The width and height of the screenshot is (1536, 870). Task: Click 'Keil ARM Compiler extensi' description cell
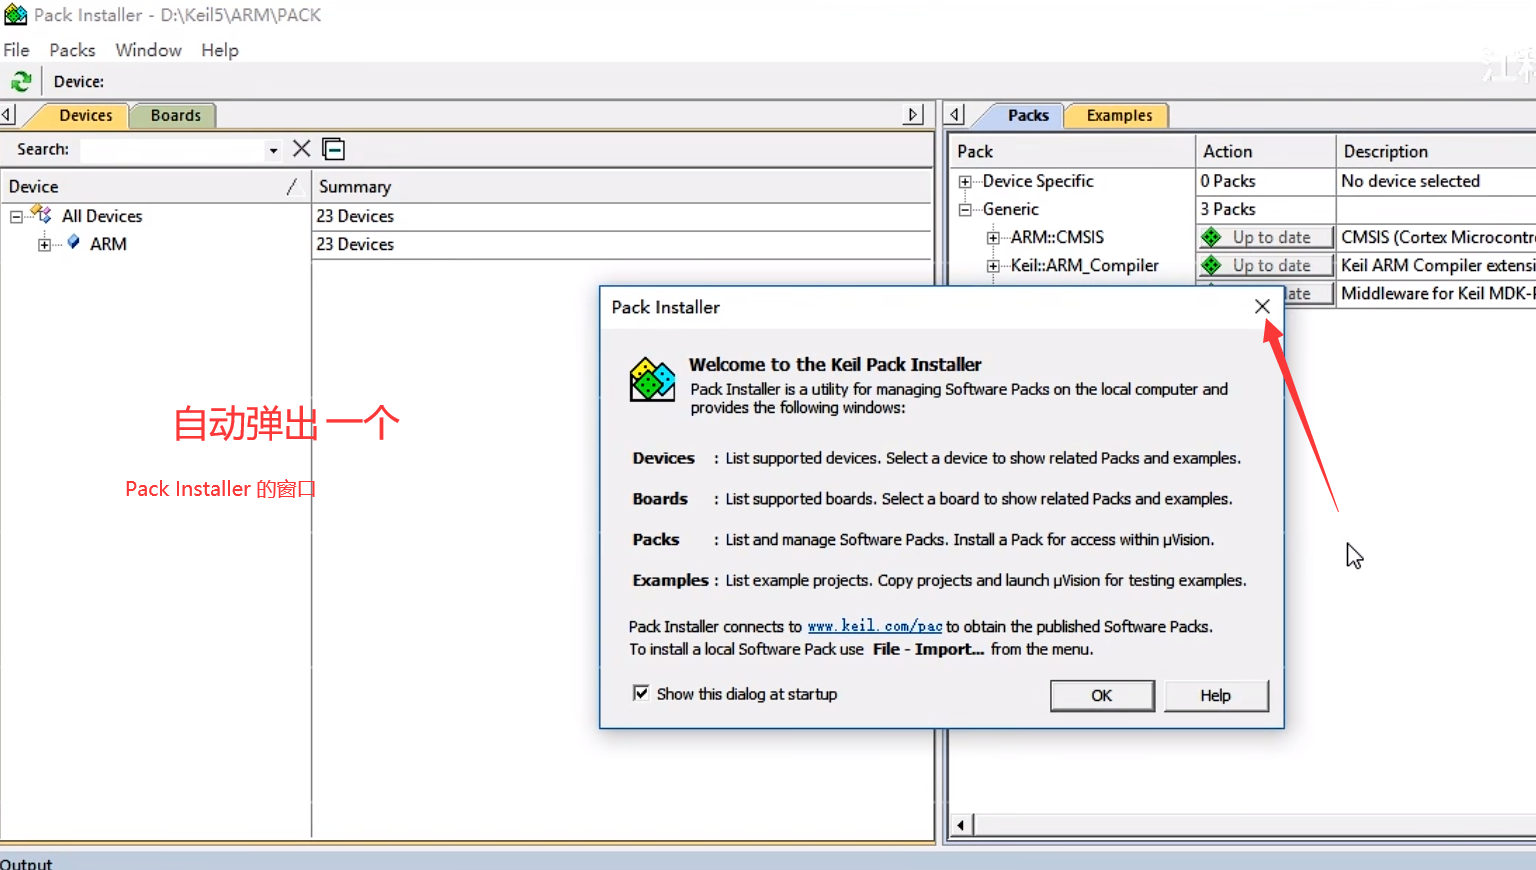[1436, 265]
